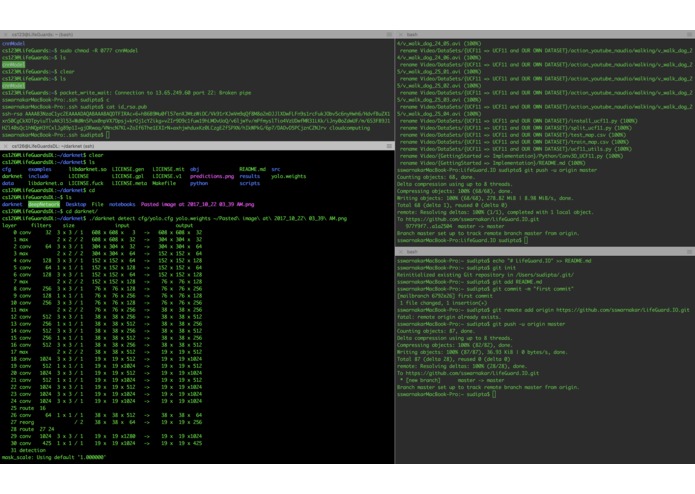Click 'LICENSE.meta' file name

[x=129, y=183]
